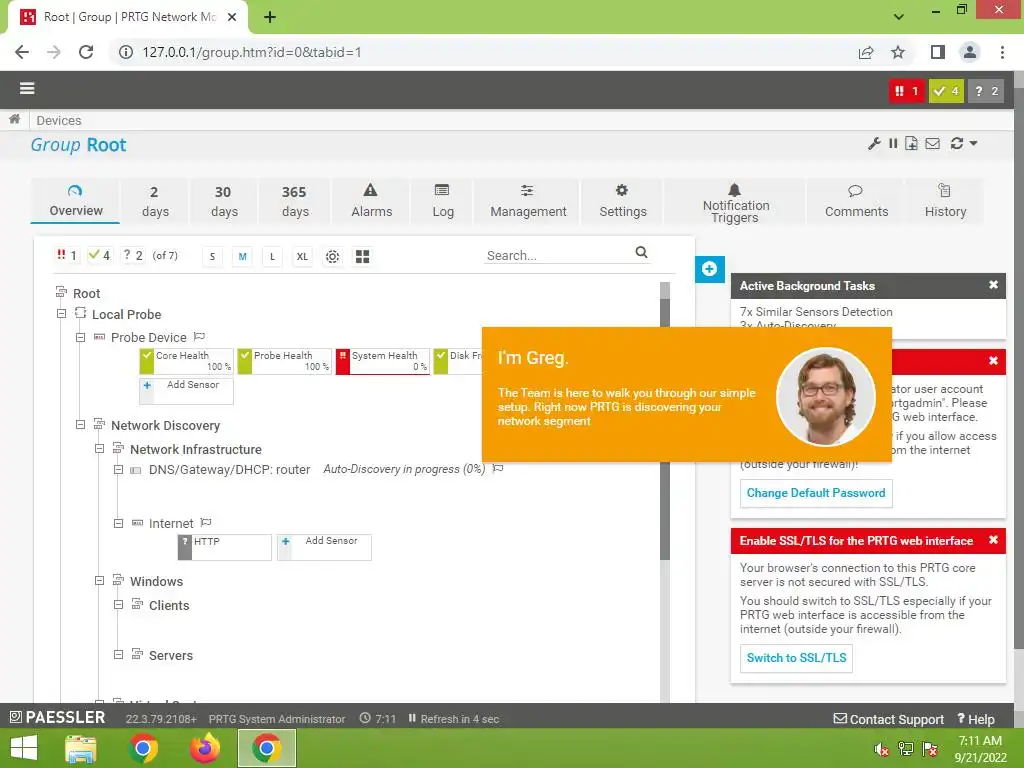Click Change Default Password button
Screen dimensions: 1024x768
[816, 493]
